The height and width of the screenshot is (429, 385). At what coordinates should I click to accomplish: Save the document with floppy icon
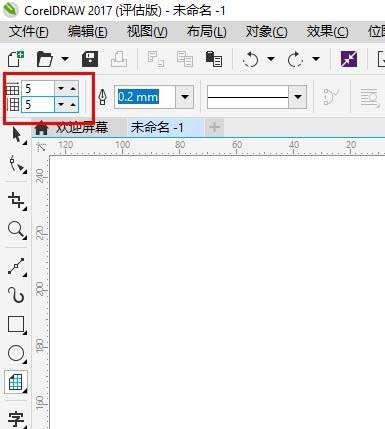pyautogui.click(x=90, y=59)
